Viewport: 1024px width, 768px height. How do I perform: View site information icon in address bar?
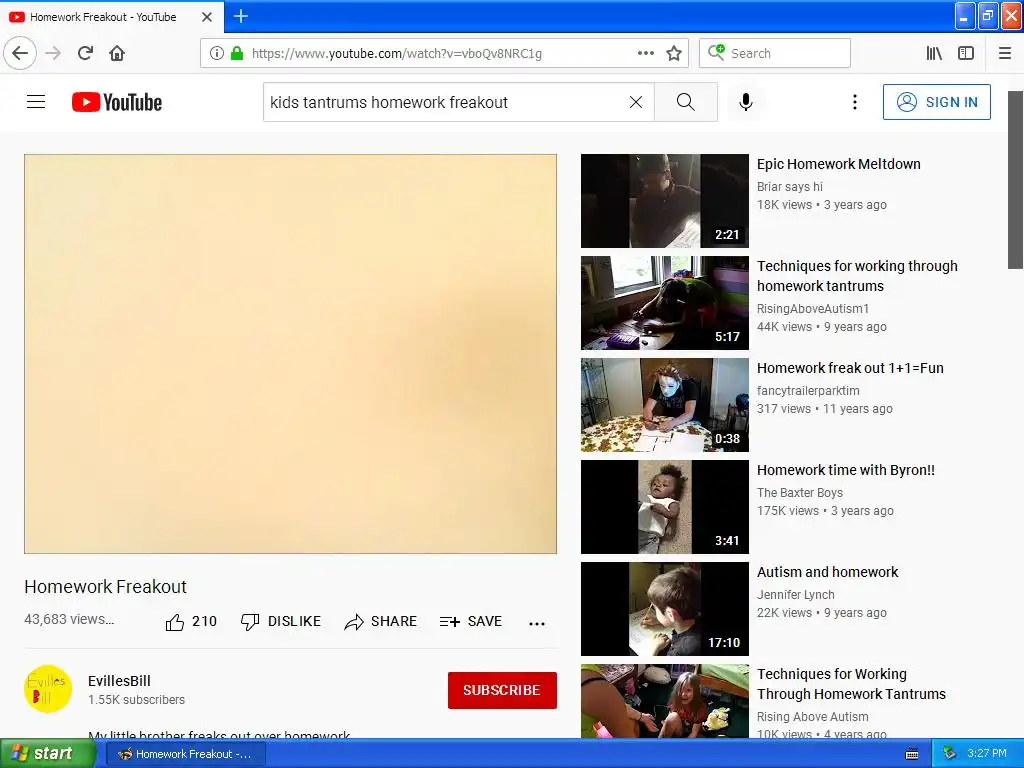[216, 53]
